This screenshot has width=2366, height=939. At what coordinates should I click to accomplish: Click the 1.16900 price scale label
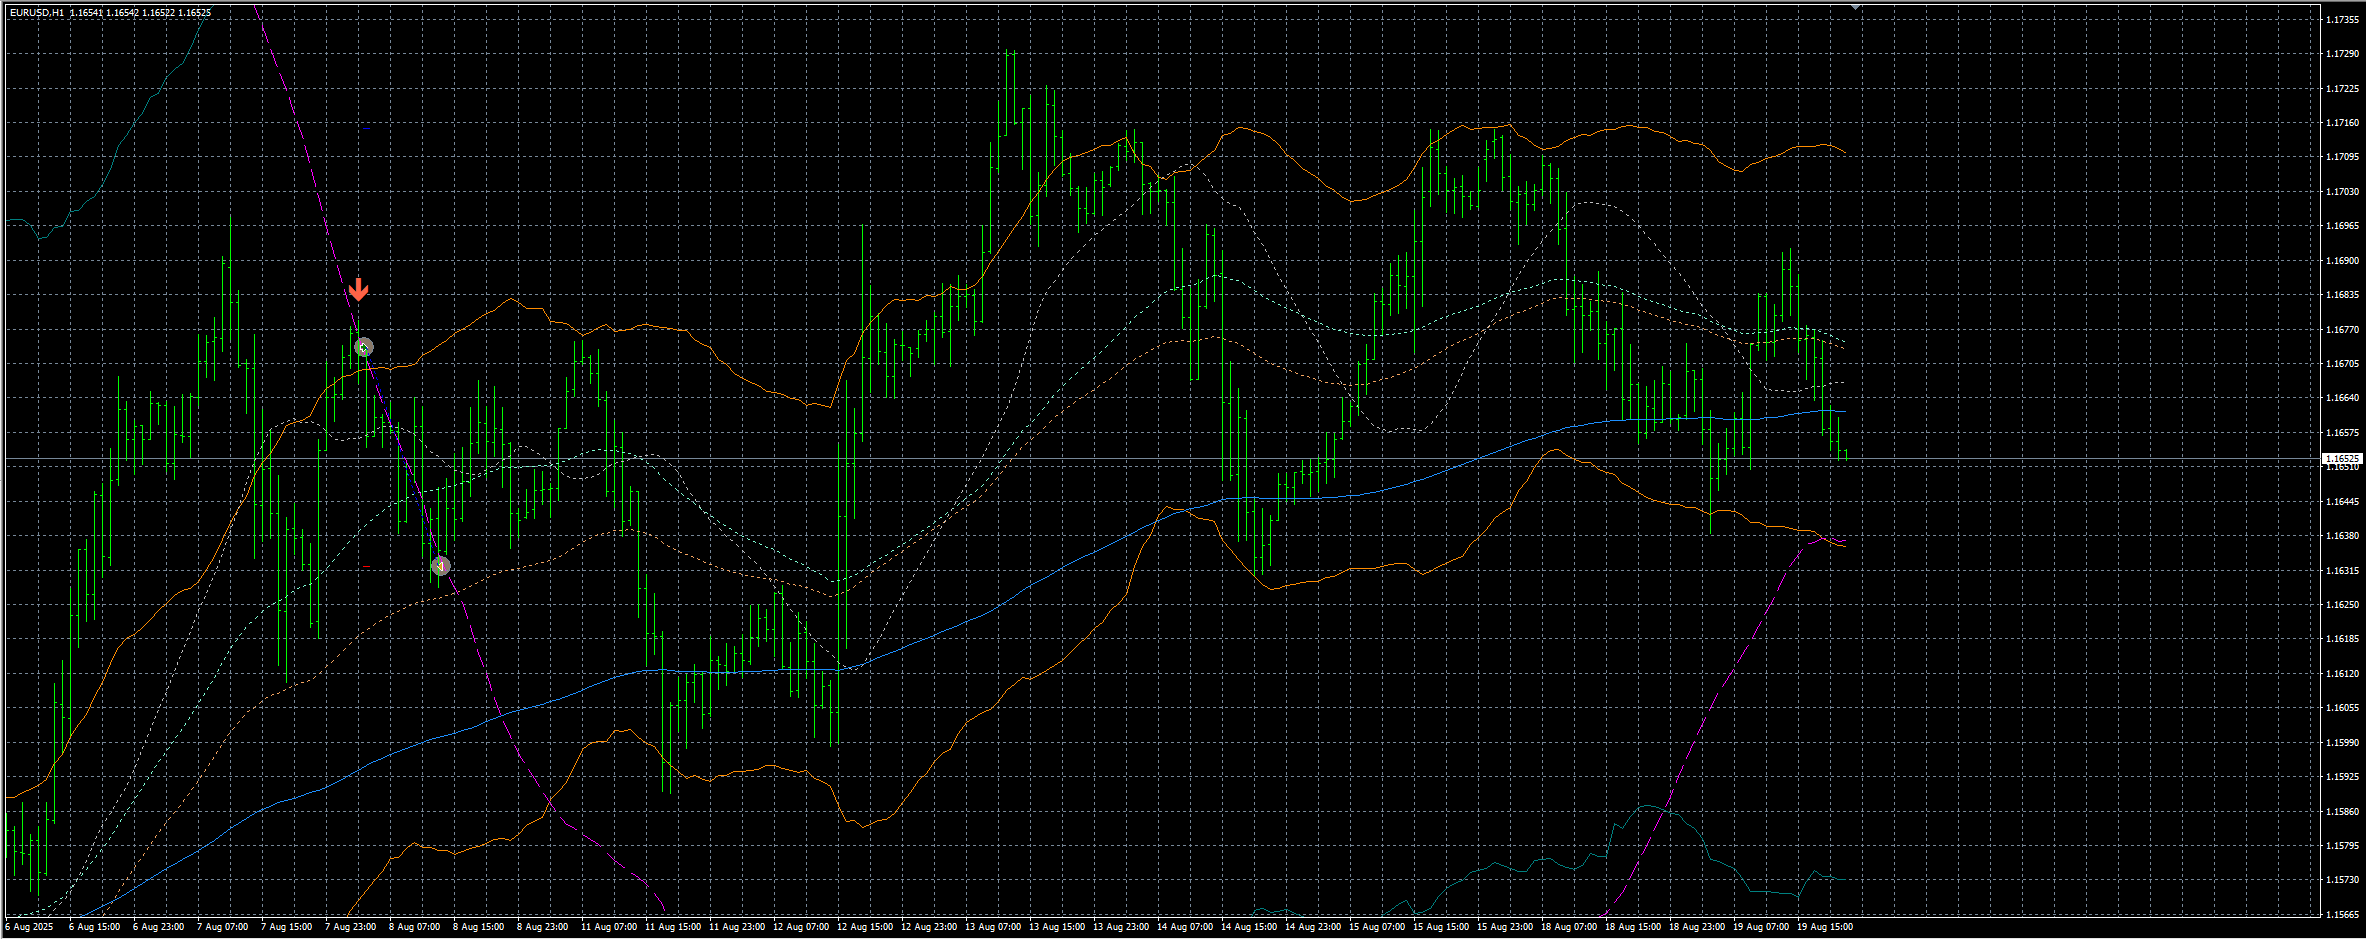tap(2342, 261)
